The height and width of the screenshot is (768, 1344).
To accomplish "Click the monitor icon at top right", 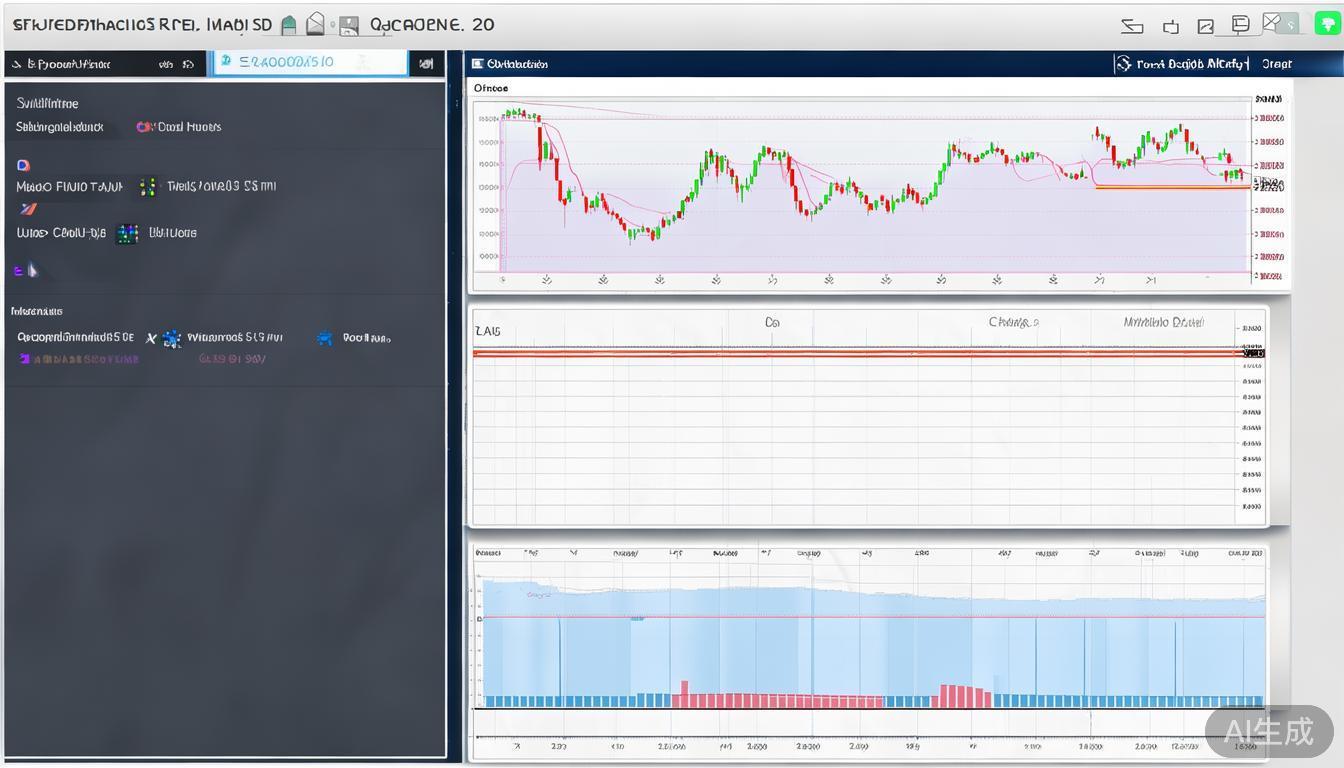I will tap(1240, 25).
